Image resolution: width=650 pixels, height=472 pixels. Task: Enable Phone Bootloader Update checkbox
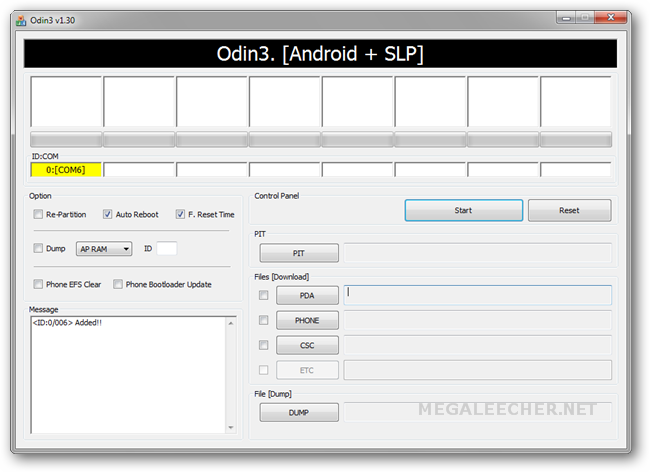118,284
